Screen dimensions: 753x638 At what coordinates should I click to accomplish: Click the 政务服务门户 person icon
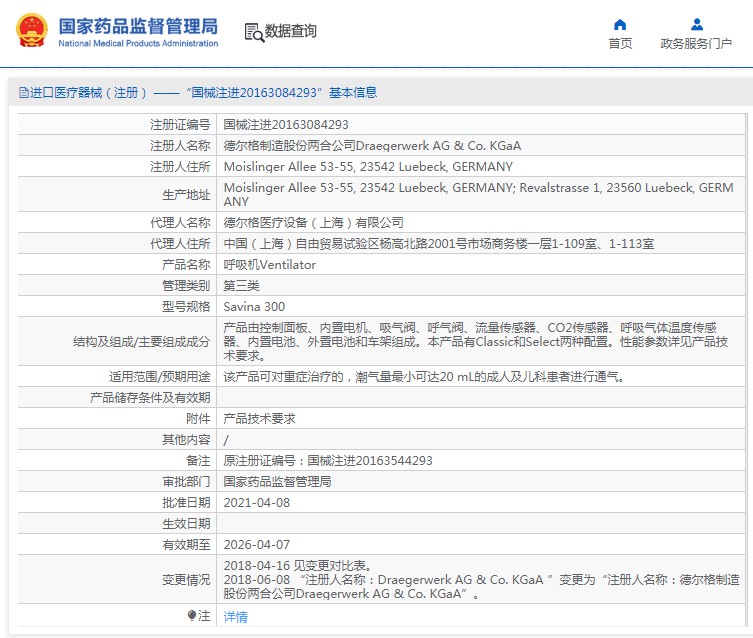pyautogui.click(x=696, y=24)
